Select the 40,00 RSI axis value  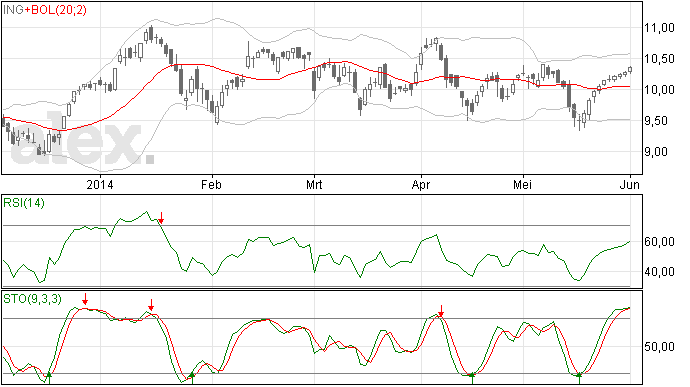[659, 272]
